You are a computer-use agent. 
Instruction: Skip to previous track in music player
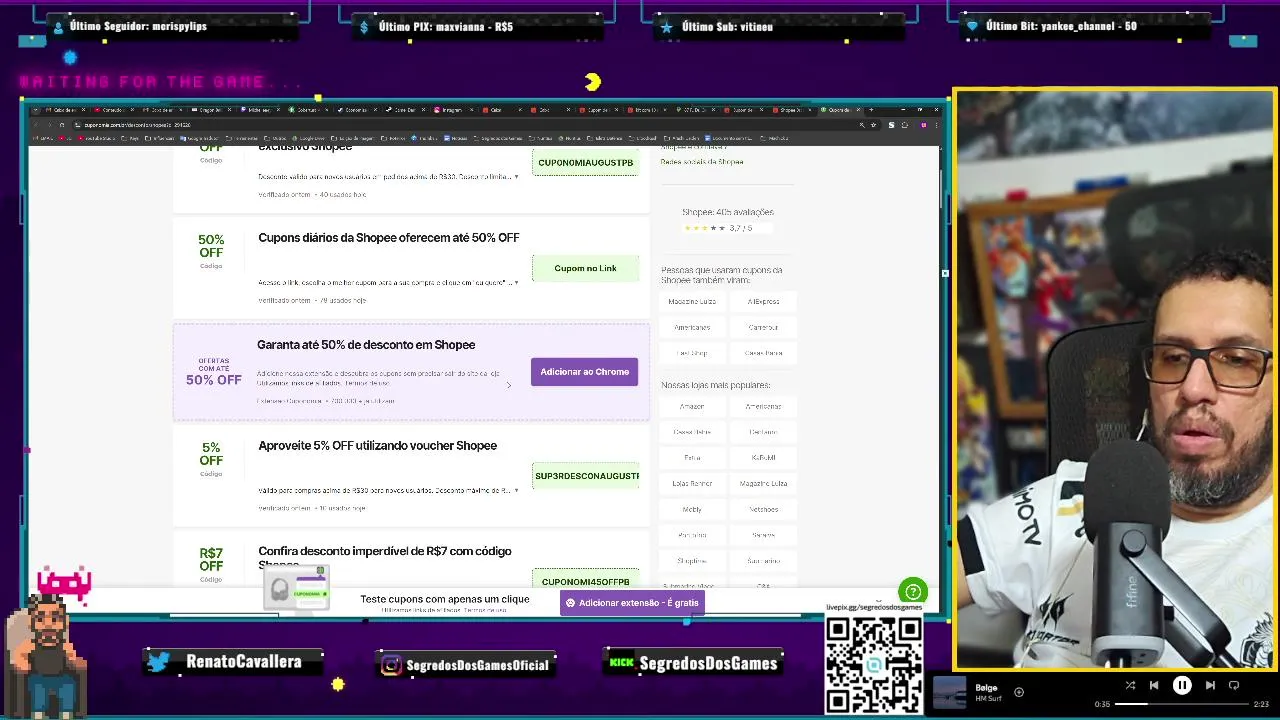tap(1154, 685)
